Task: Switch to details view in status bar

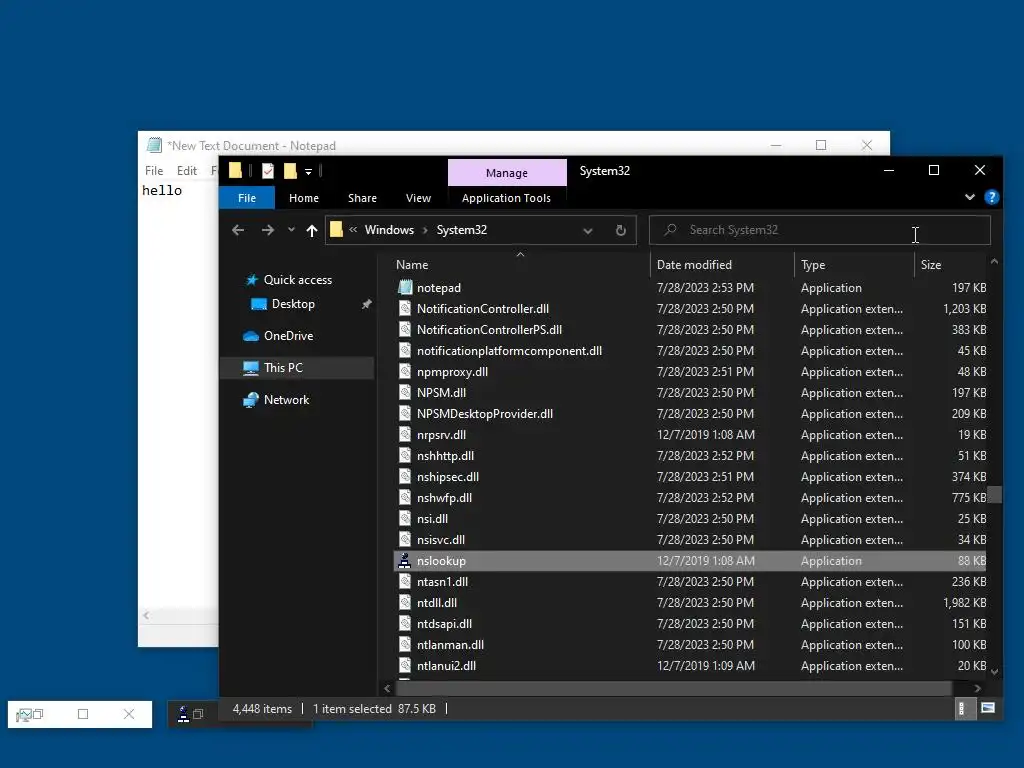Action: [961, 709]
